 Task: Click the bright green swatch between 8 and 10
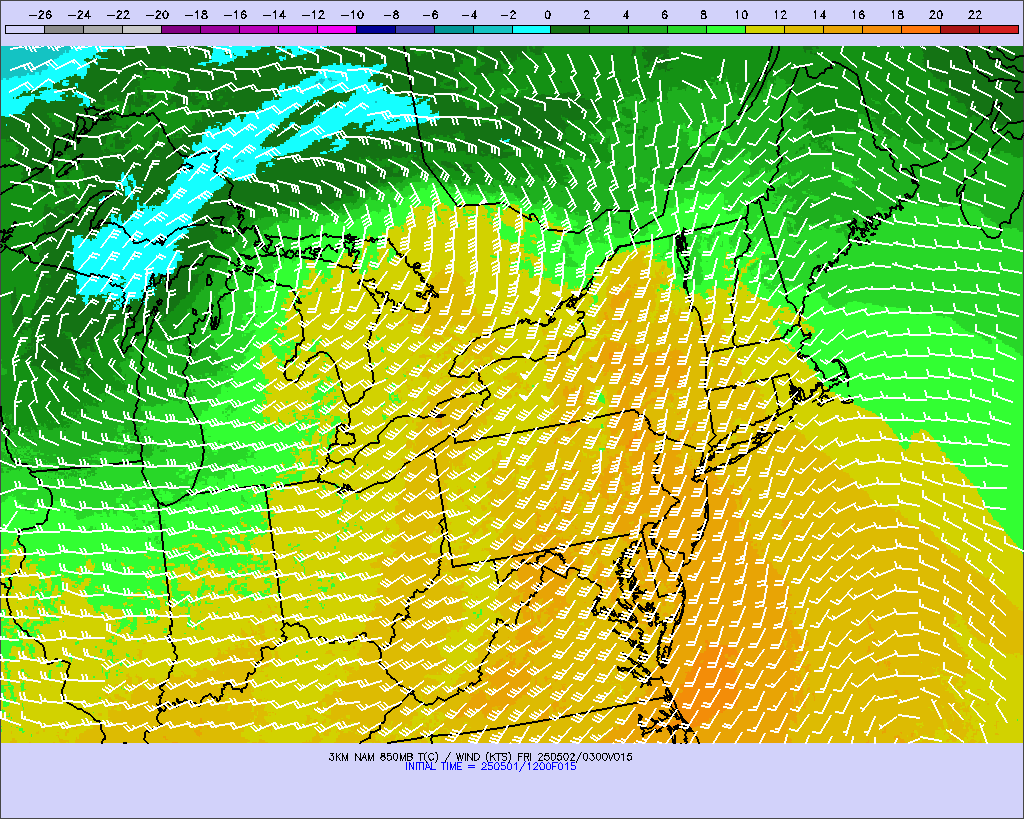pyautogui.click(x=726, y=29)
